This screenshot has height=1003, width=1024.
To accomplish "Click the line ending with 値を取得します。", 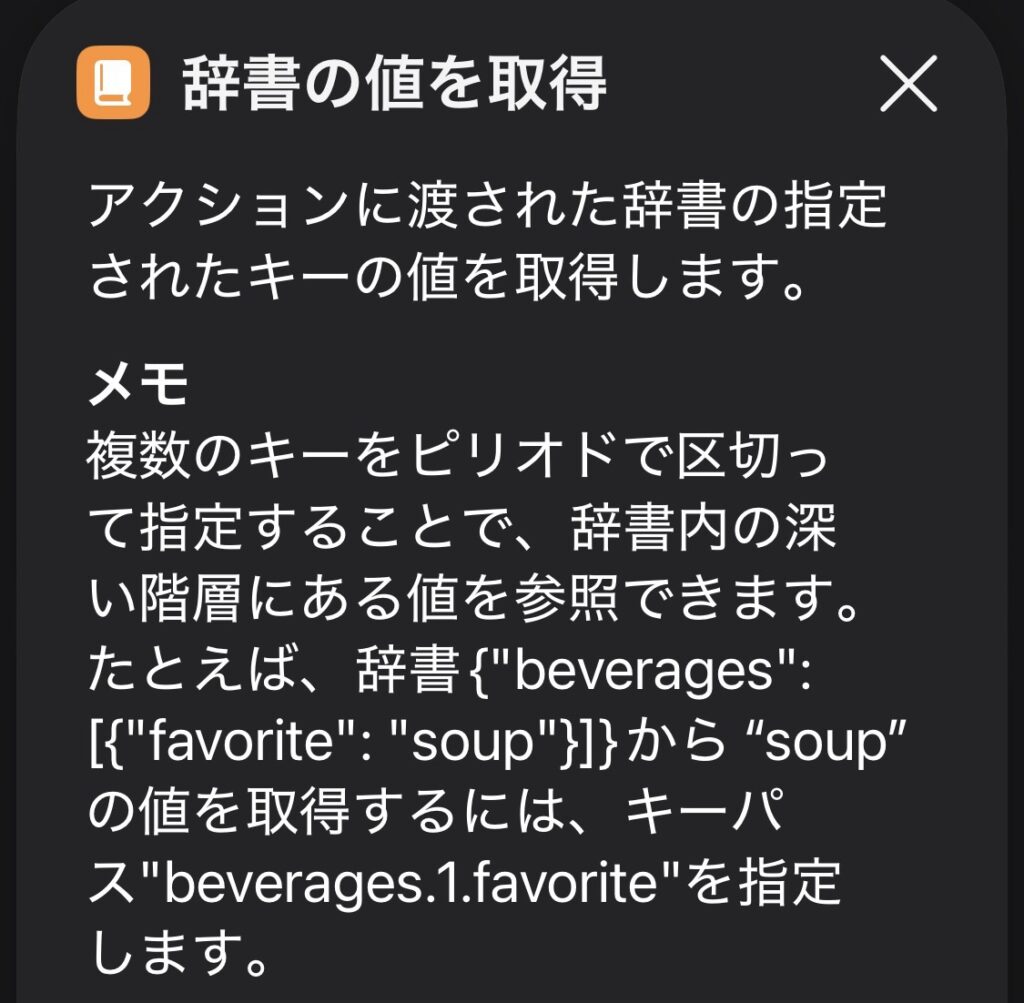I will [449, 279].
